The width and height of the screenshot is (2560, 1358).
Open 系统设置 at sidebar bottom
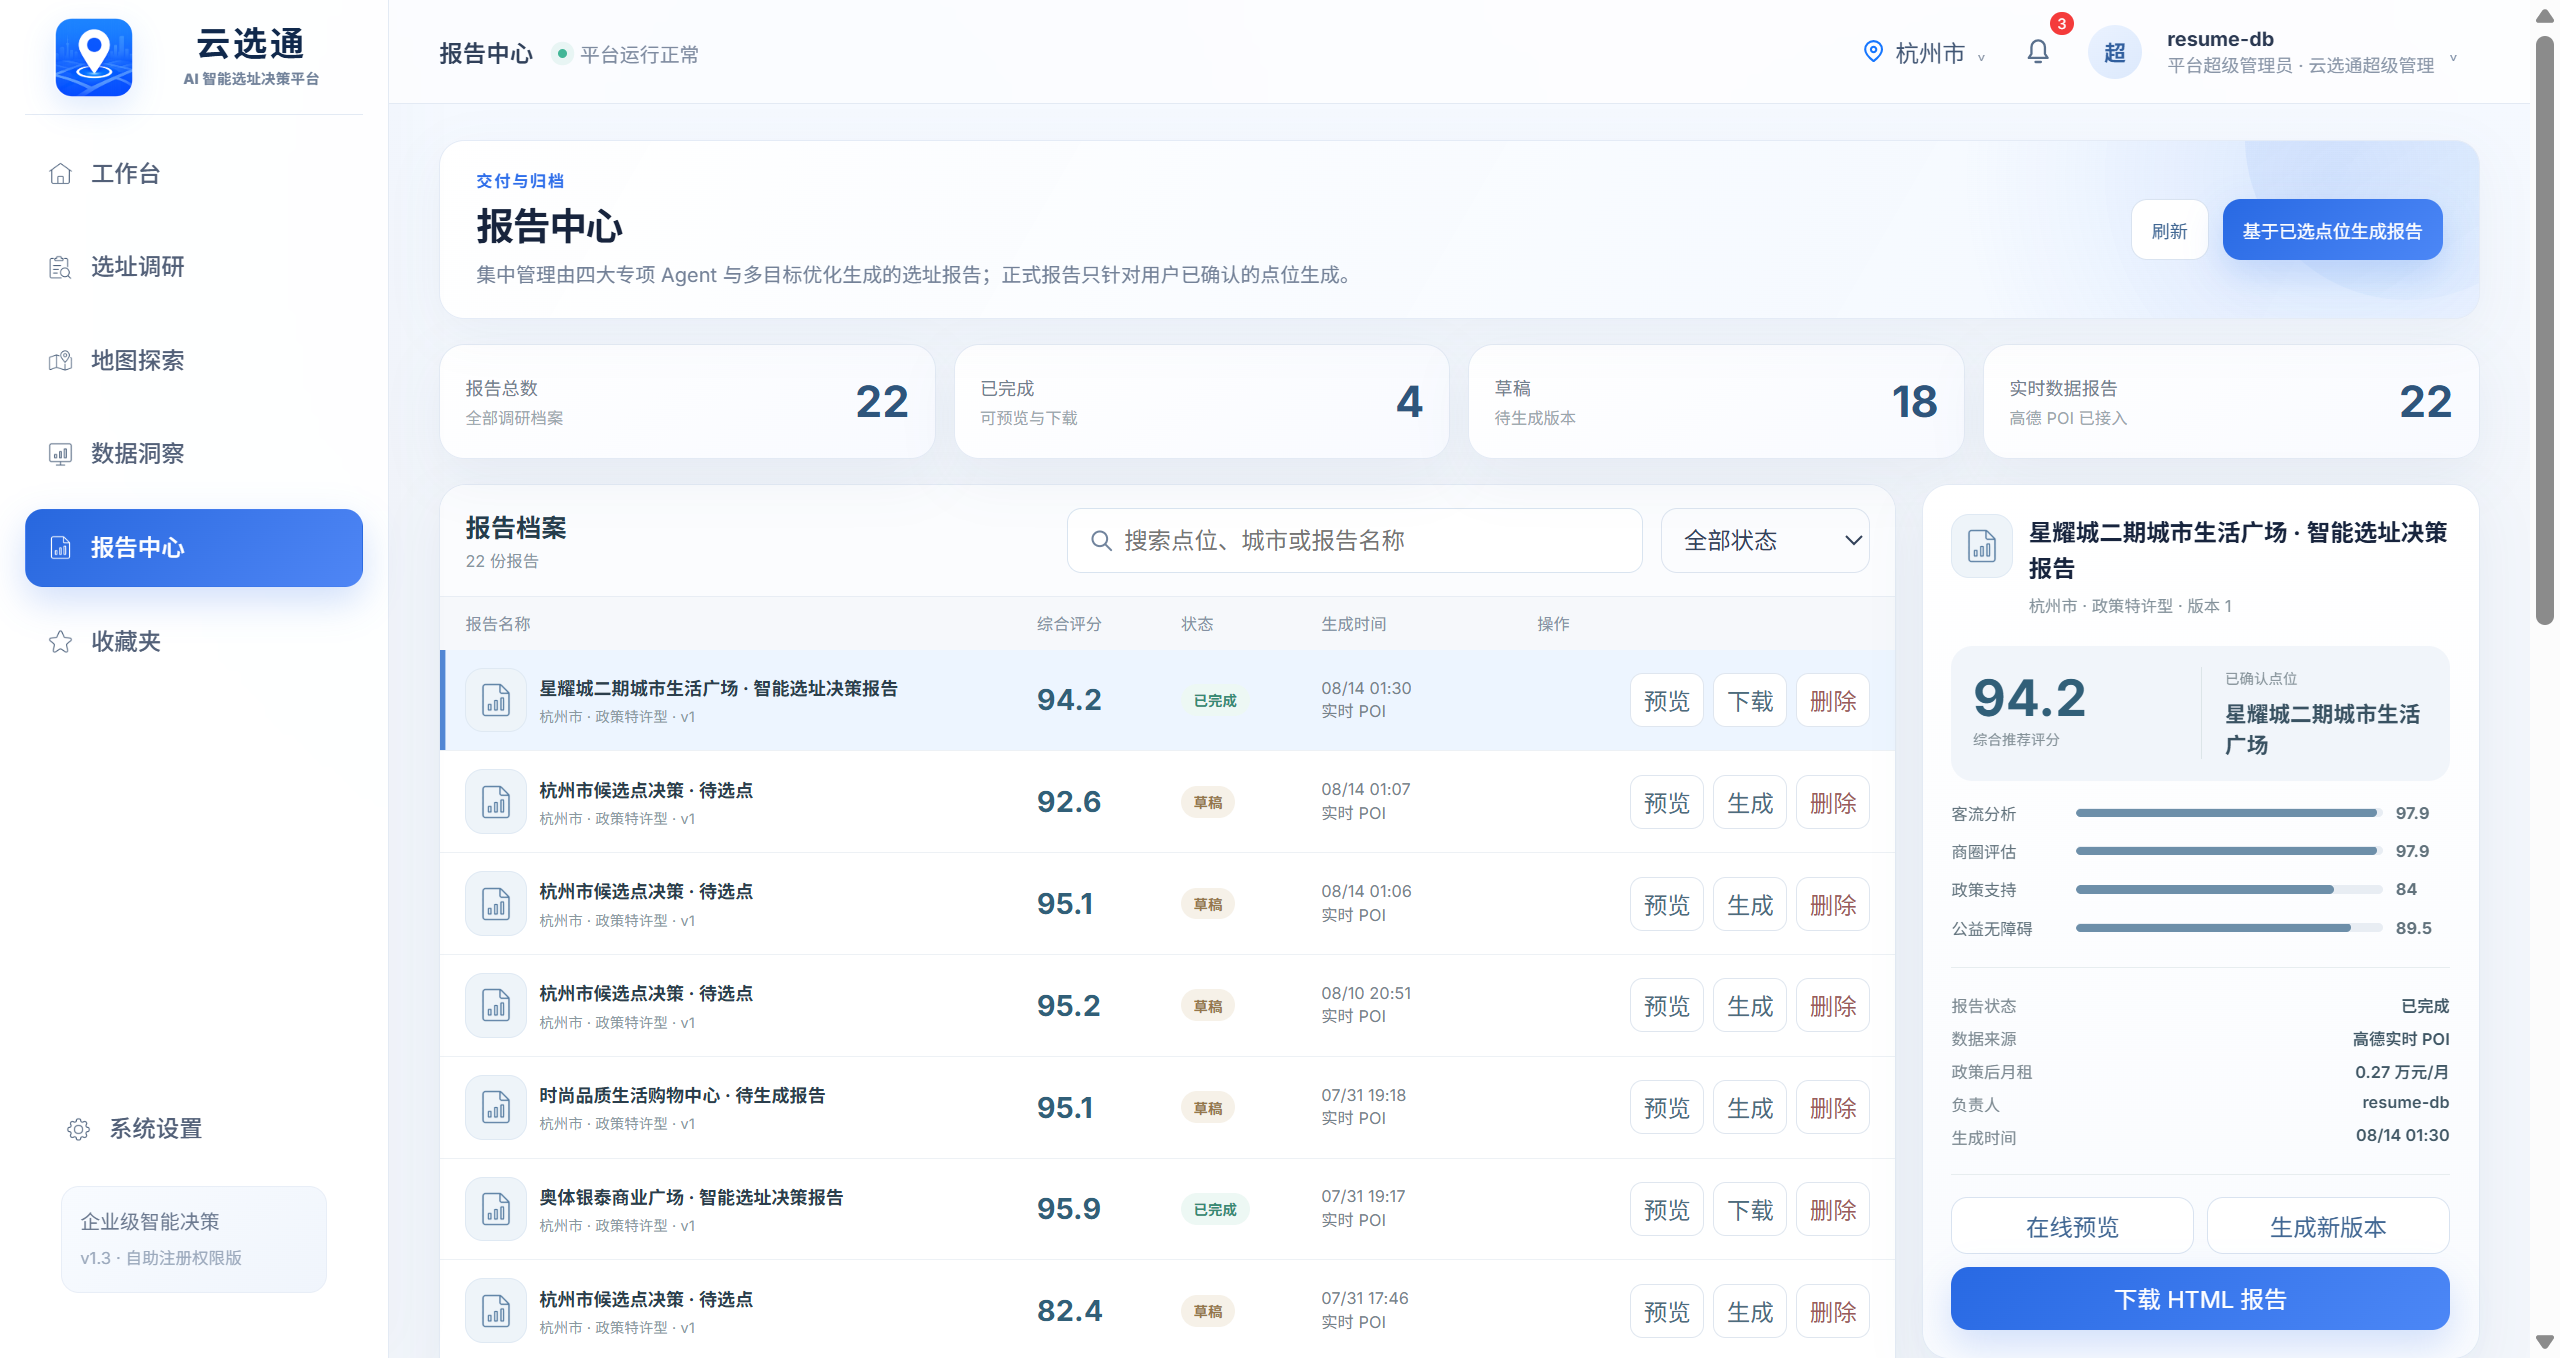tap(194, 1129)
